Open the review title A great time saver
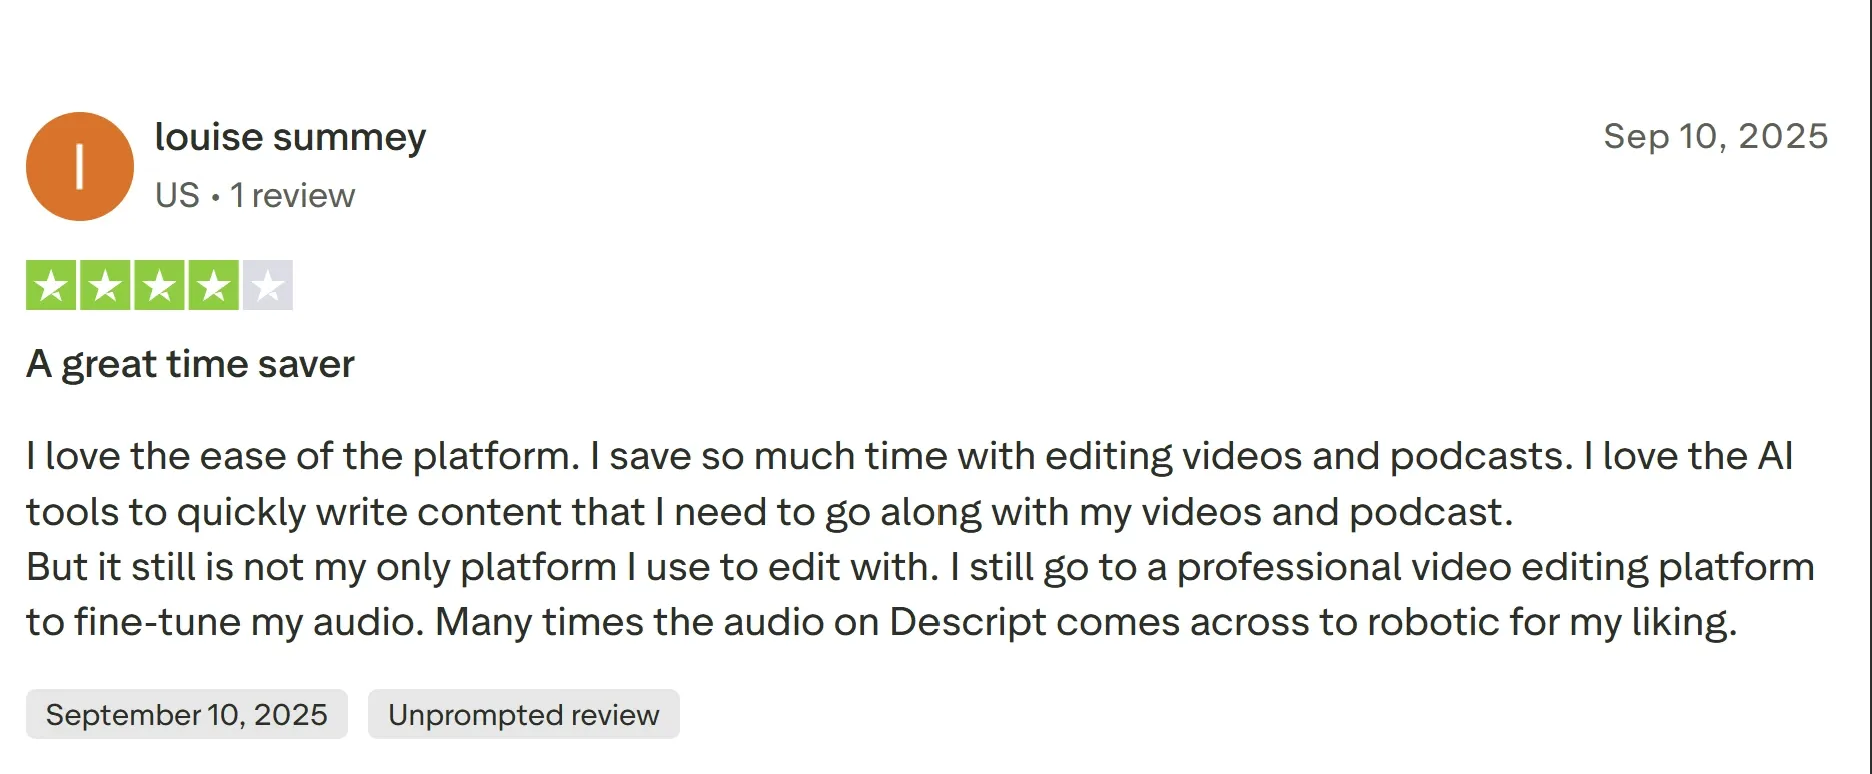The image size is (1872, 774). 190,364
